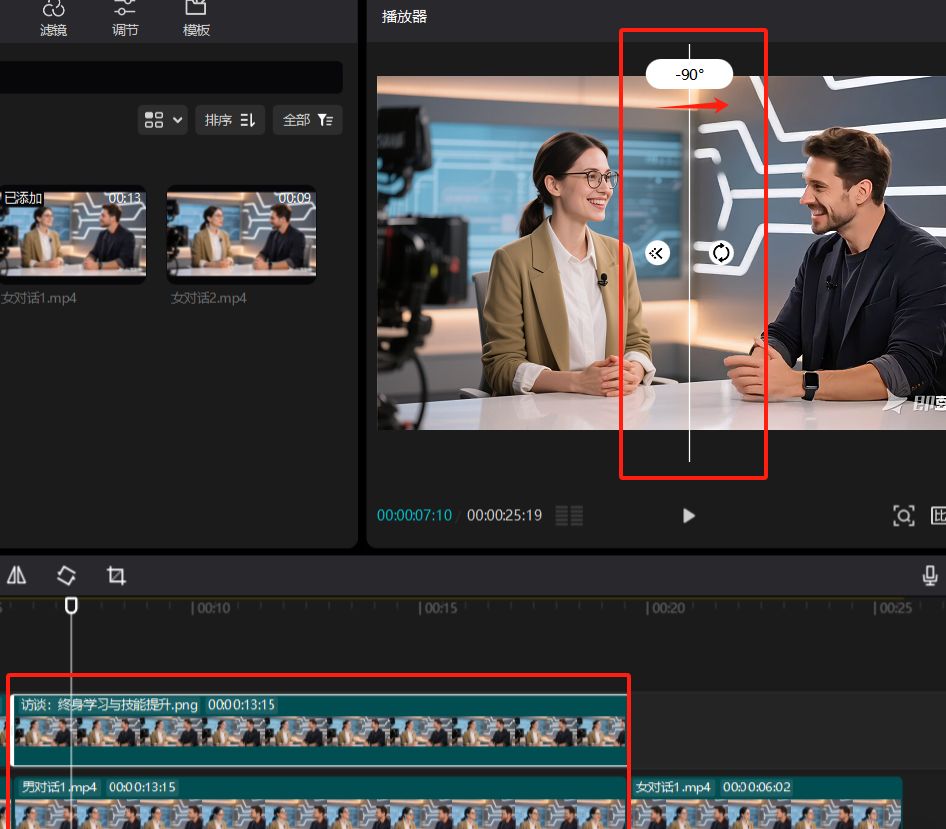Viewport: 946px width, 829px height.
Task: Switch to the 模板 (Templates) tab
Action: [196, 18]
